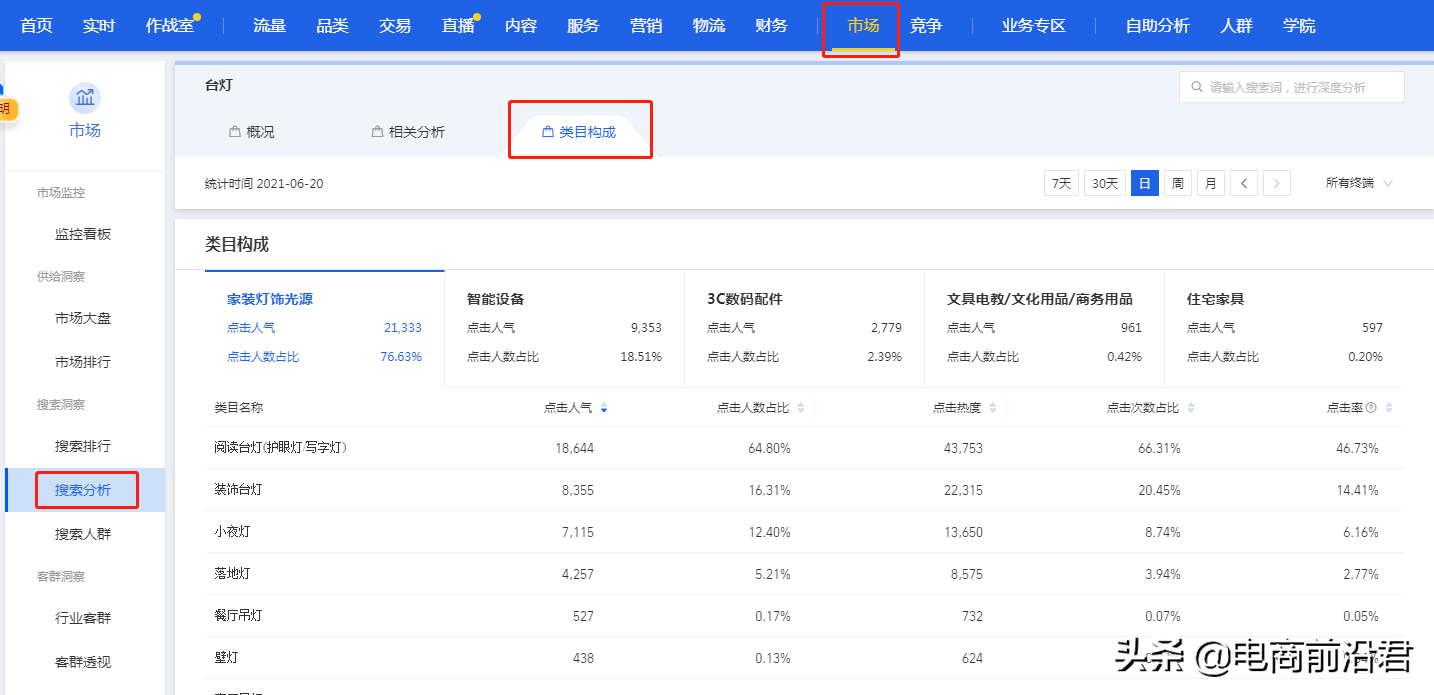
Task: Click the 相关分析 briefcase icon
Action: [379, 130]
